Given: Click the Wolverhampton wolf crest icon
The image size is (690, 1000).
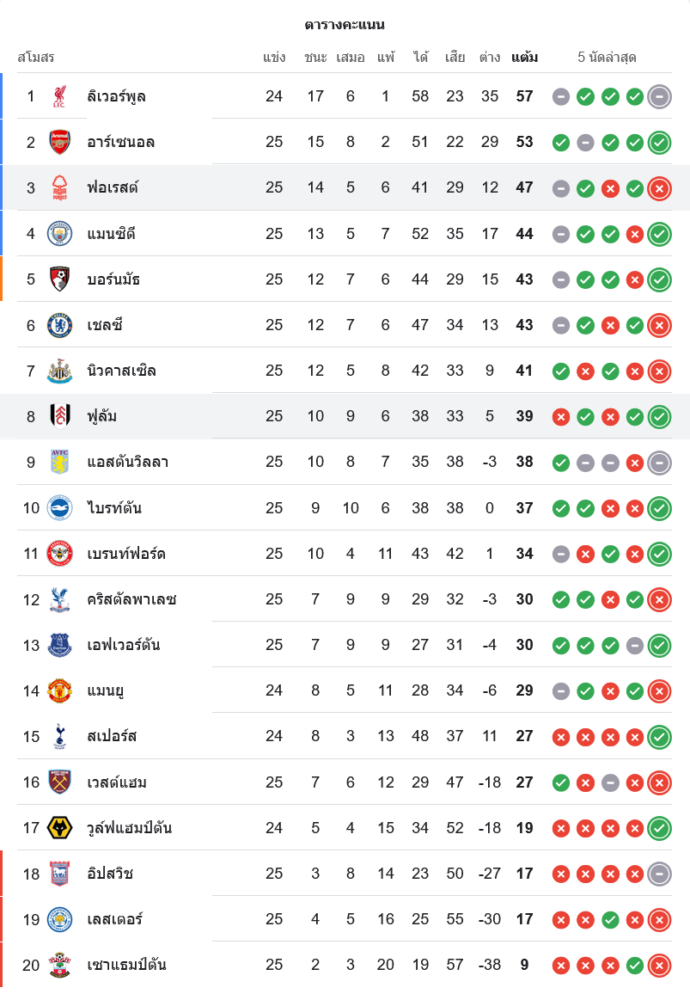Looking at the screenshot, I should (60, 828).
